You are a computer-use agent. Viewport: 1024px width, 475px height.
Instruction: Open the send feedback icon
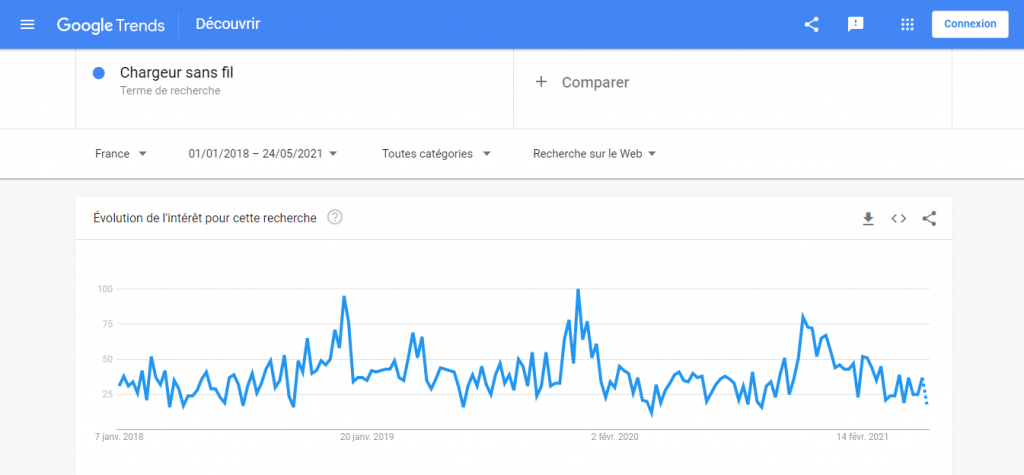(x=856, y=24)
